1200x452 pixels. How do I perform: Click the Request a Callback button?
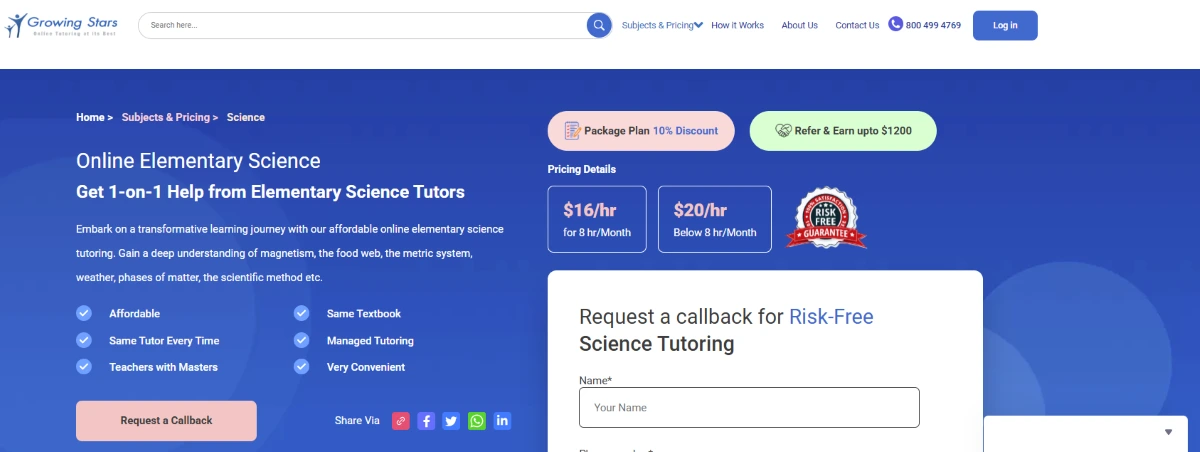[166, 421]
